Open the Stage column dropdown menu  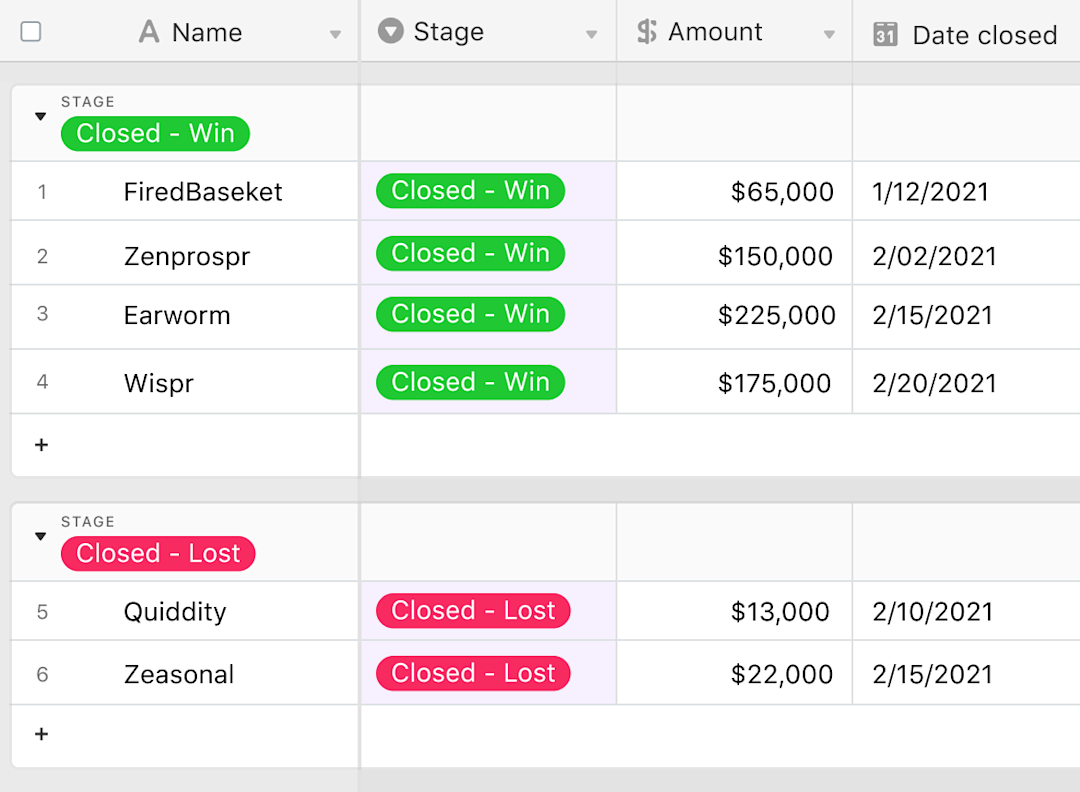click(x=590, y=33)
